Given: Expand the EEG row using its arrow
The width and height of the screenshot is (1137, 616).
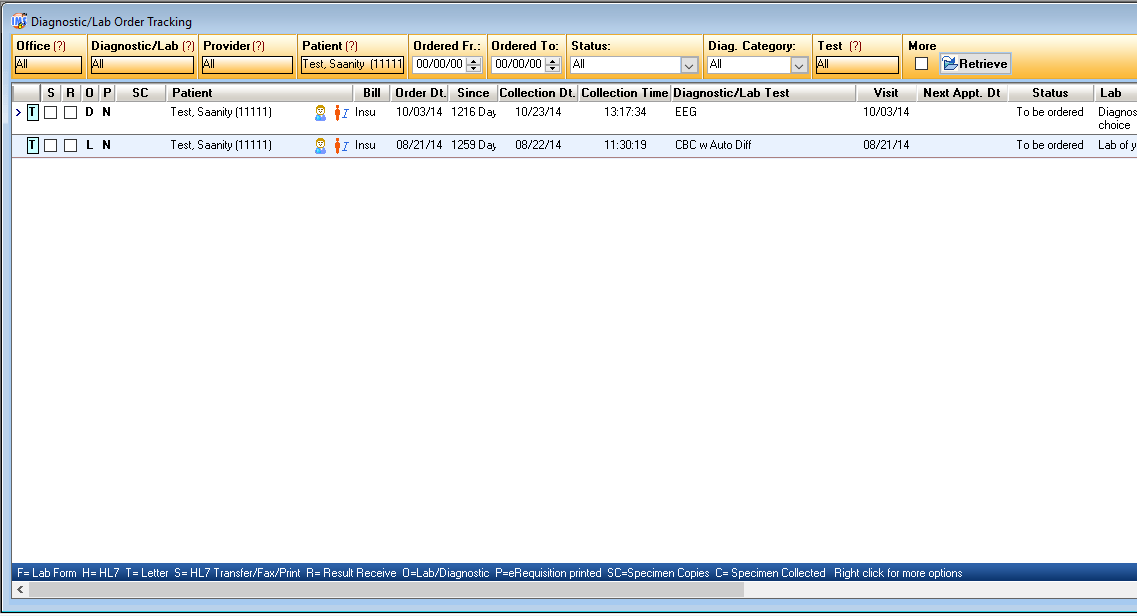Looking at the screenshot, I should (x=17, y=112).
